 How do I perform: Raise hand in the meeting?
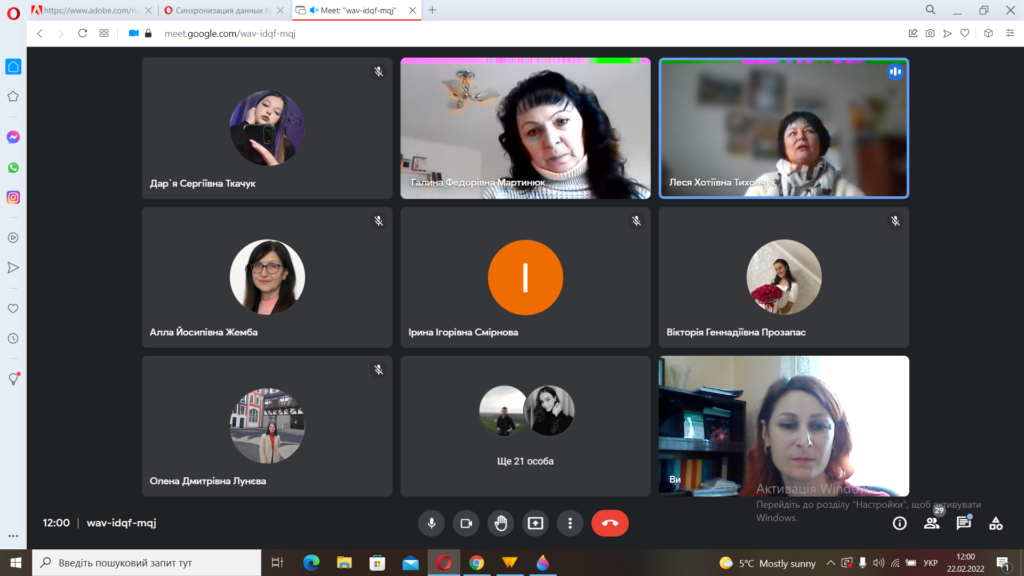pyautogui.click(x=500, y=522)
